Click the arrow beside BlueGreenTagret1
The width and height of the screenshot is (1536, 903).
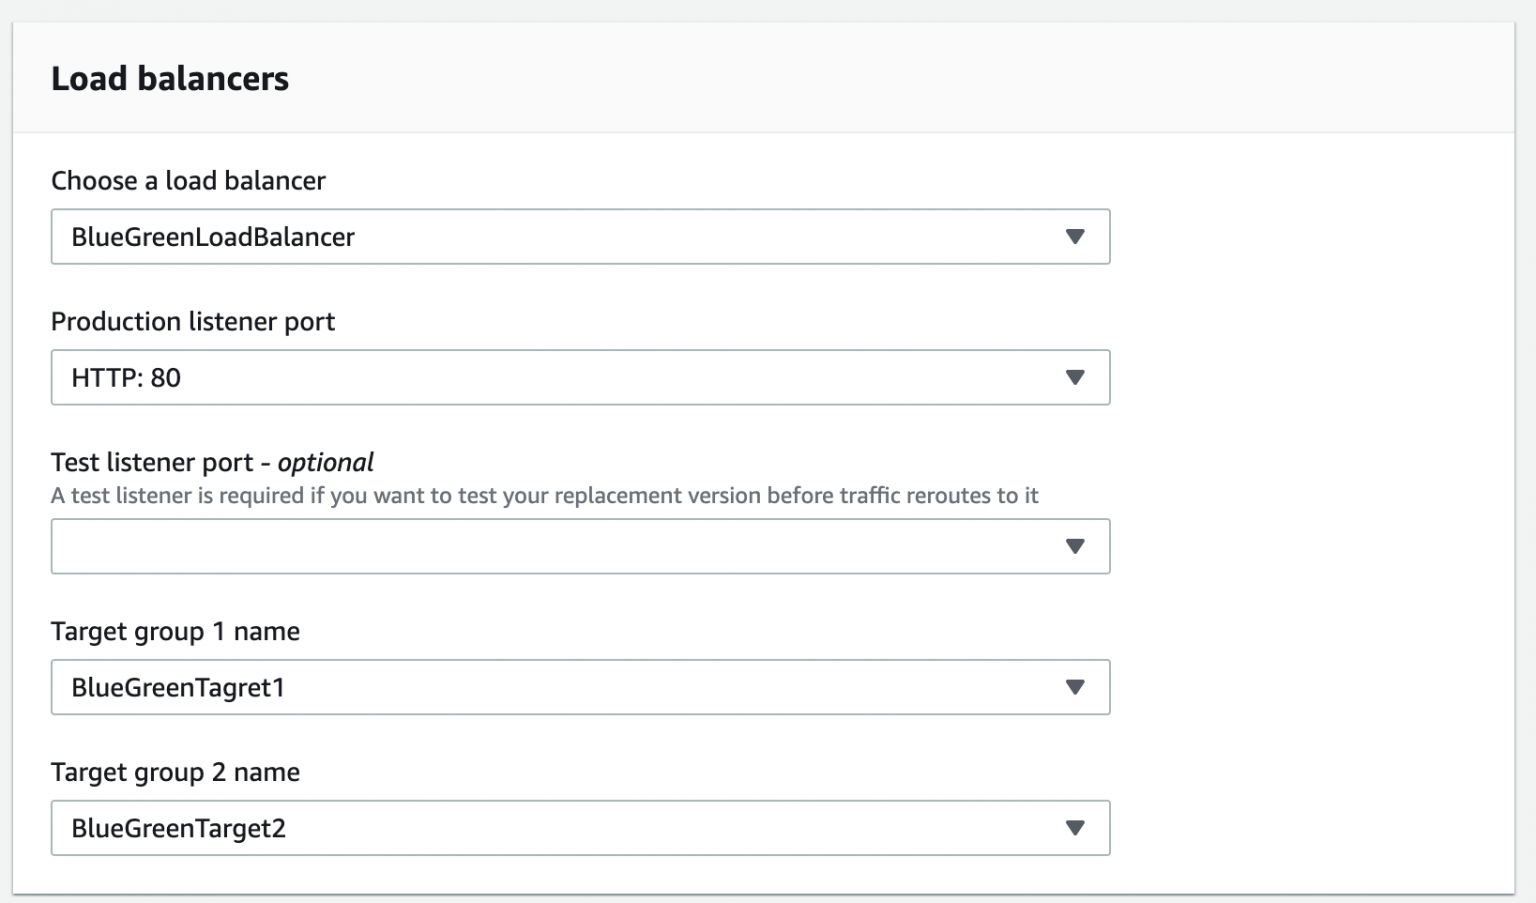coord(1075,687)
